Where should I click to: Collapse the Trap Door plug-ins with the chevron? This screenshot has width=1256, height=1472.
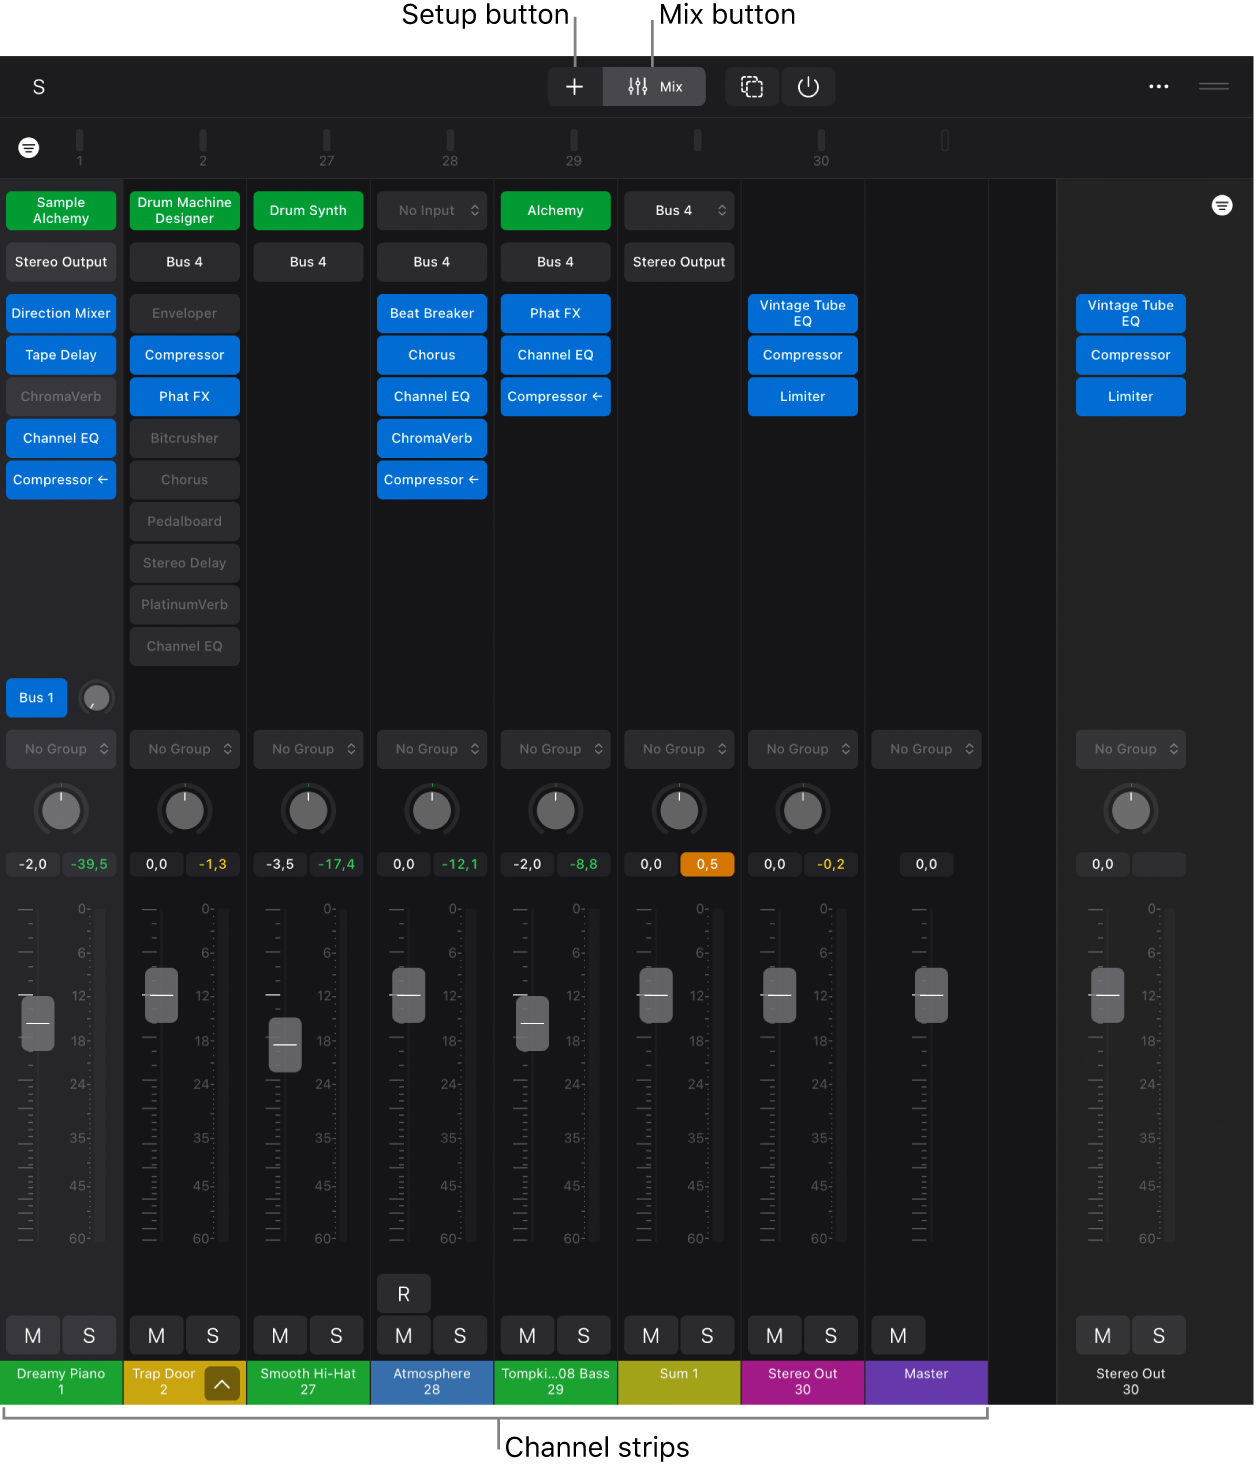point(224,1383)
